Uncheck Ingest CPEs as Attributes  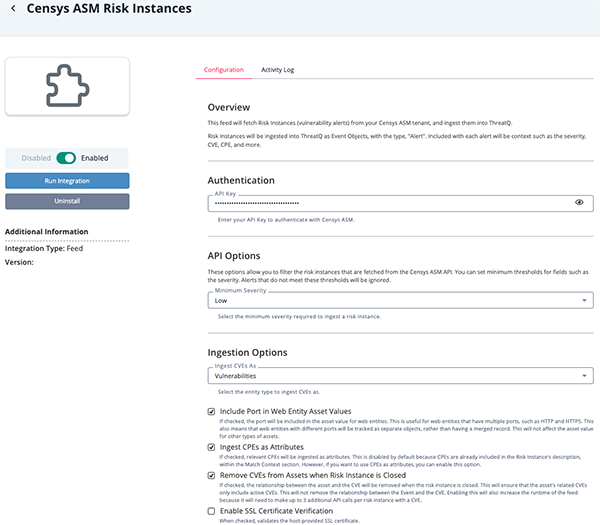click(211, 447)
